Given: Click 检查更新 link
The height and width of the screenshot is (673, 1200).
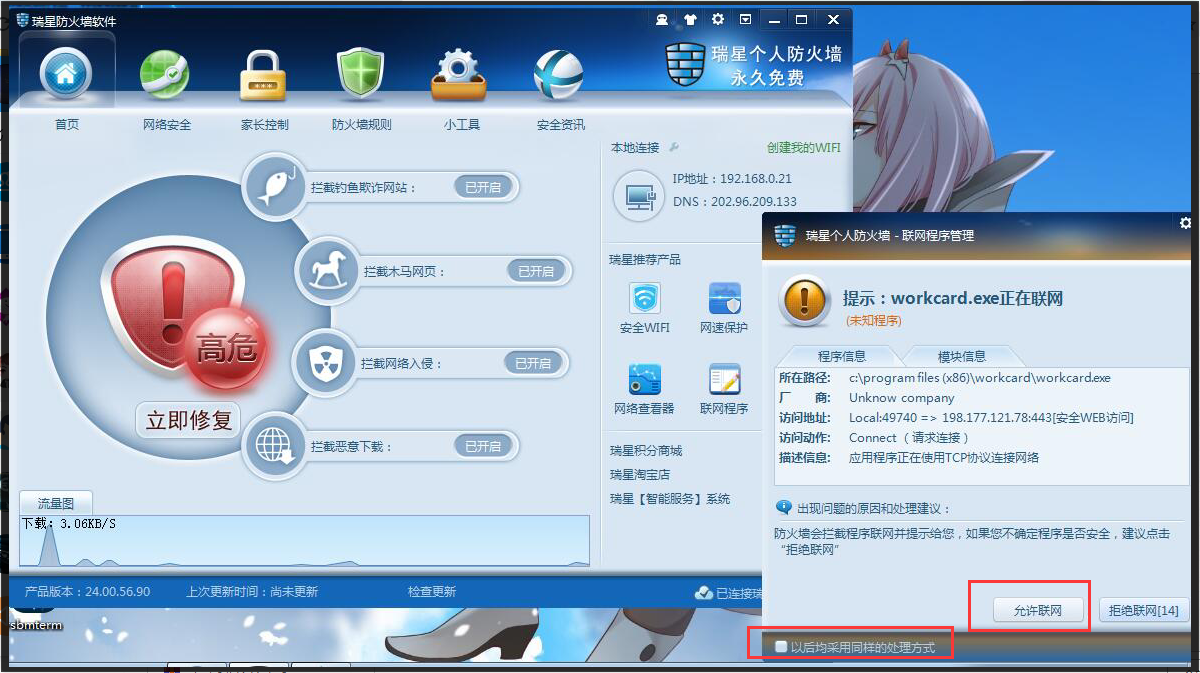Looking at the screenshot, I should [x=432, y=592].
